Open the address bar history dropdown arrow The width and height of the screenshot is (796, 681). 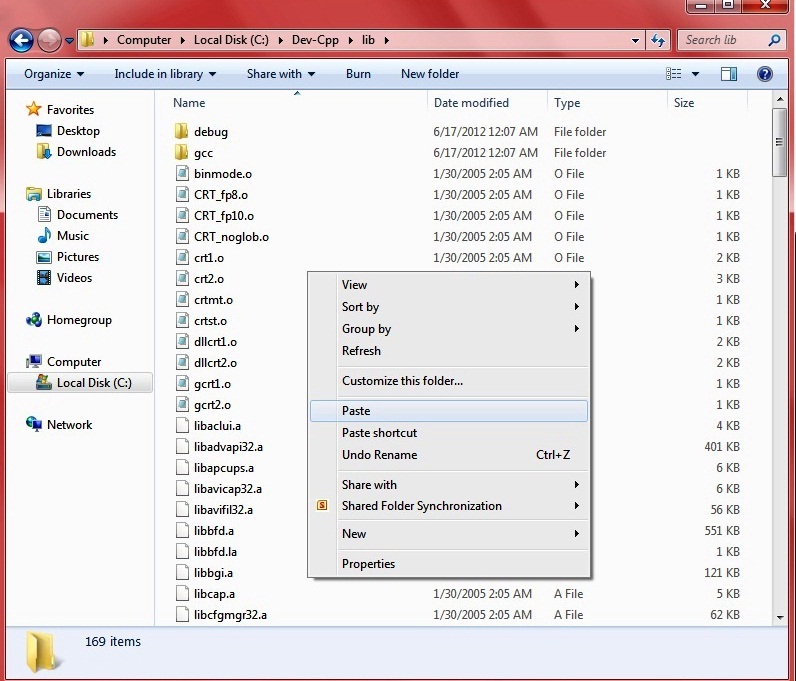pyautogui.click(x=635, y=40)
